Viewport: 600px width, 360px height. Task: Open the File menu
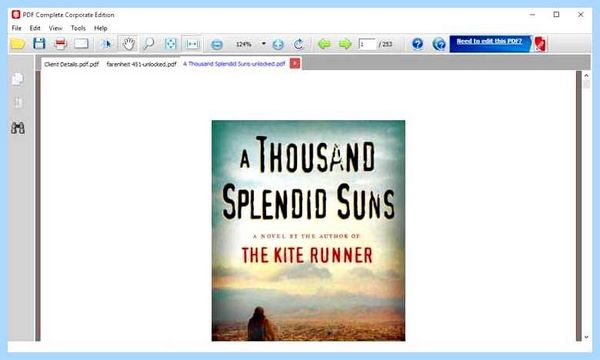[x=16, y=28]
